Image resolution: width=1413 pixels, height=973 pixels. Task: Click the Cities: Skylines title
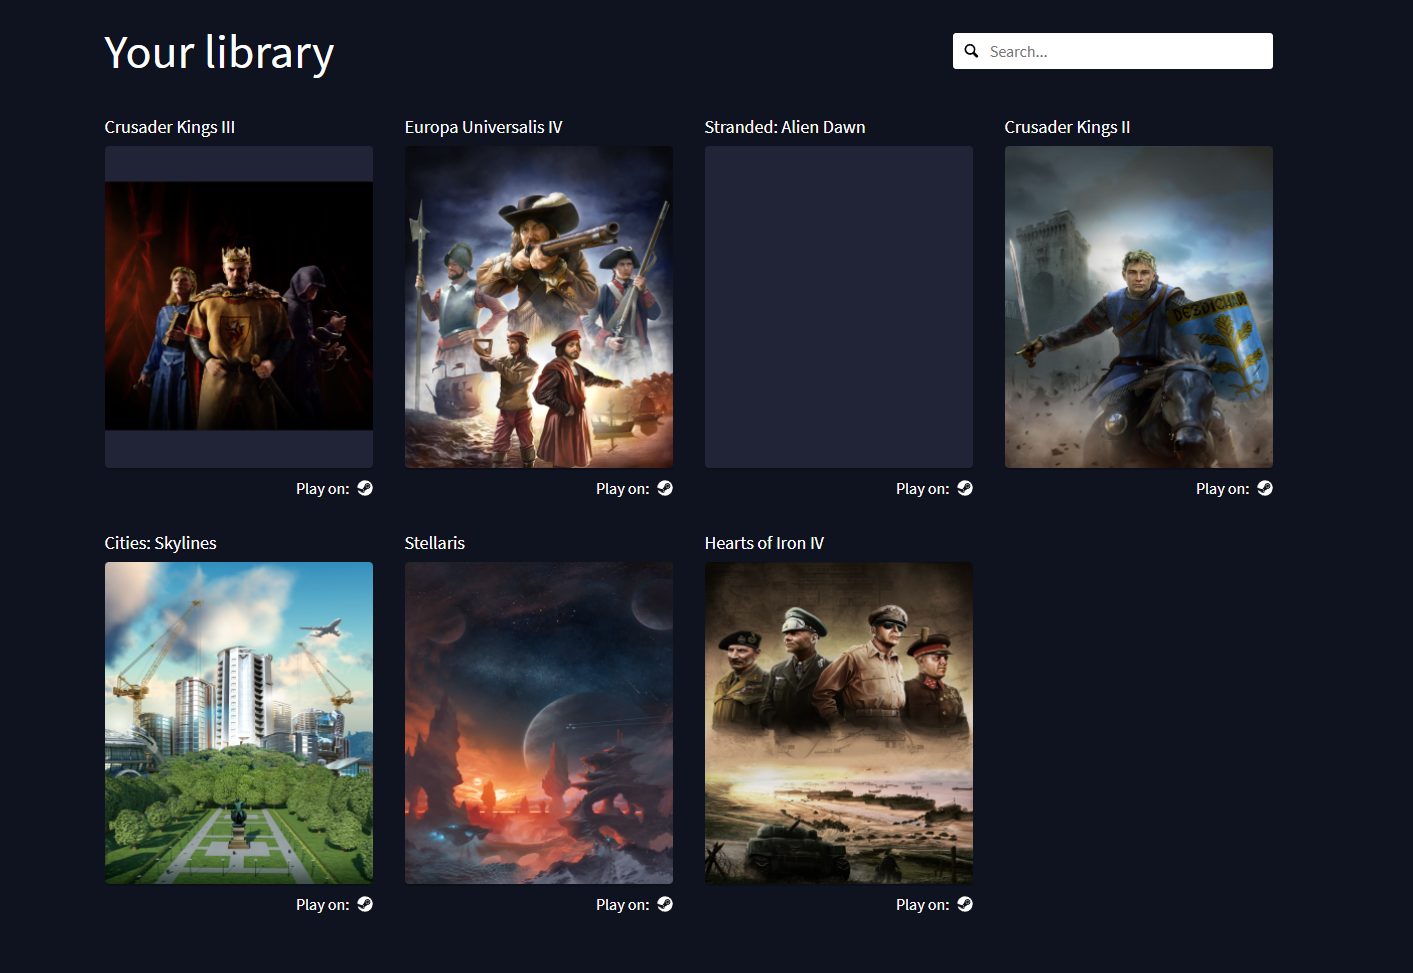161,543
